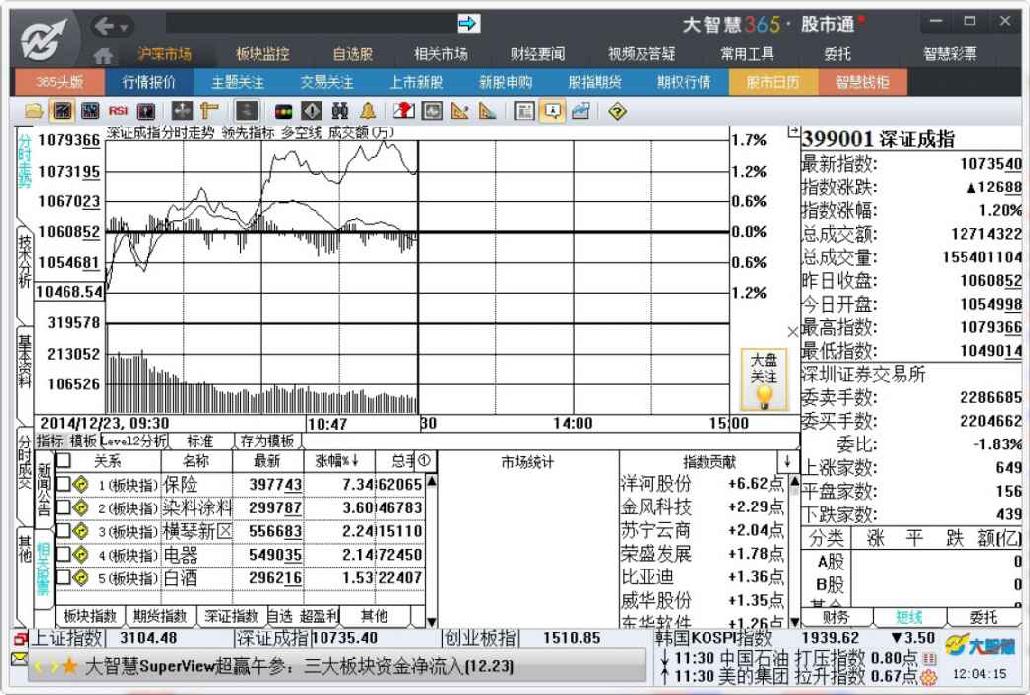The image size is (1030, 695).
Task: Select the 期货指数 bottom tab
Action: 160,616
